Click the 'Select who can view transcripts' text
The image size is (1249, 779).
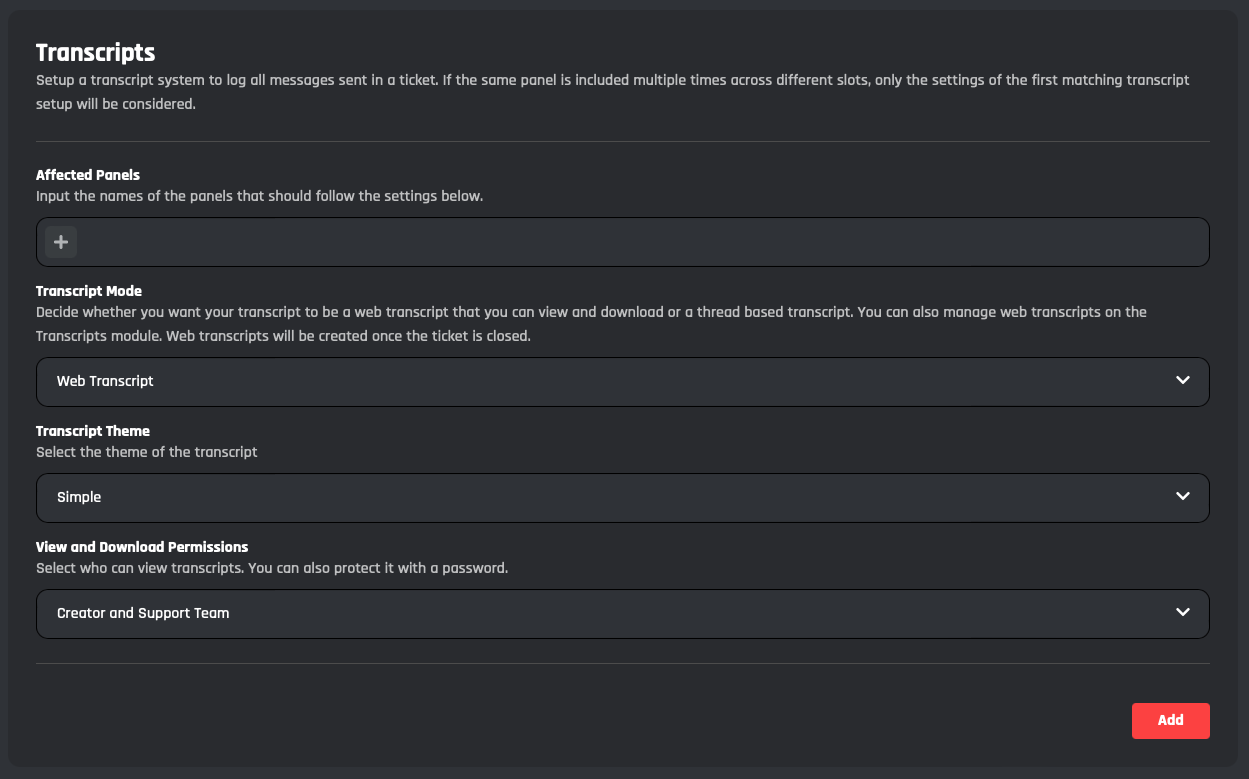coord(272,568)
